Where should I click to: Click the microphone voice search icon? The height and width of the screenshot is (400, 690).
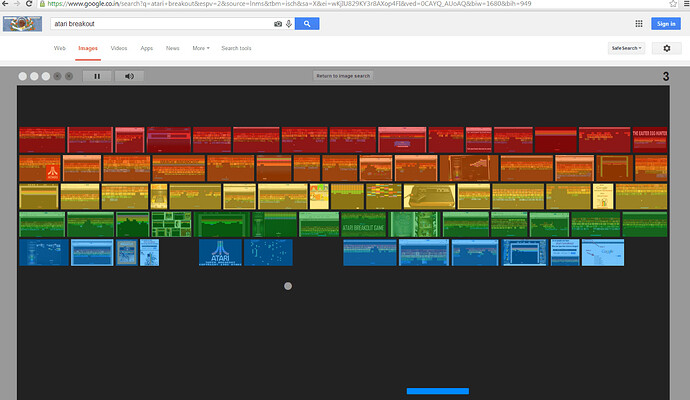point(289,23)
